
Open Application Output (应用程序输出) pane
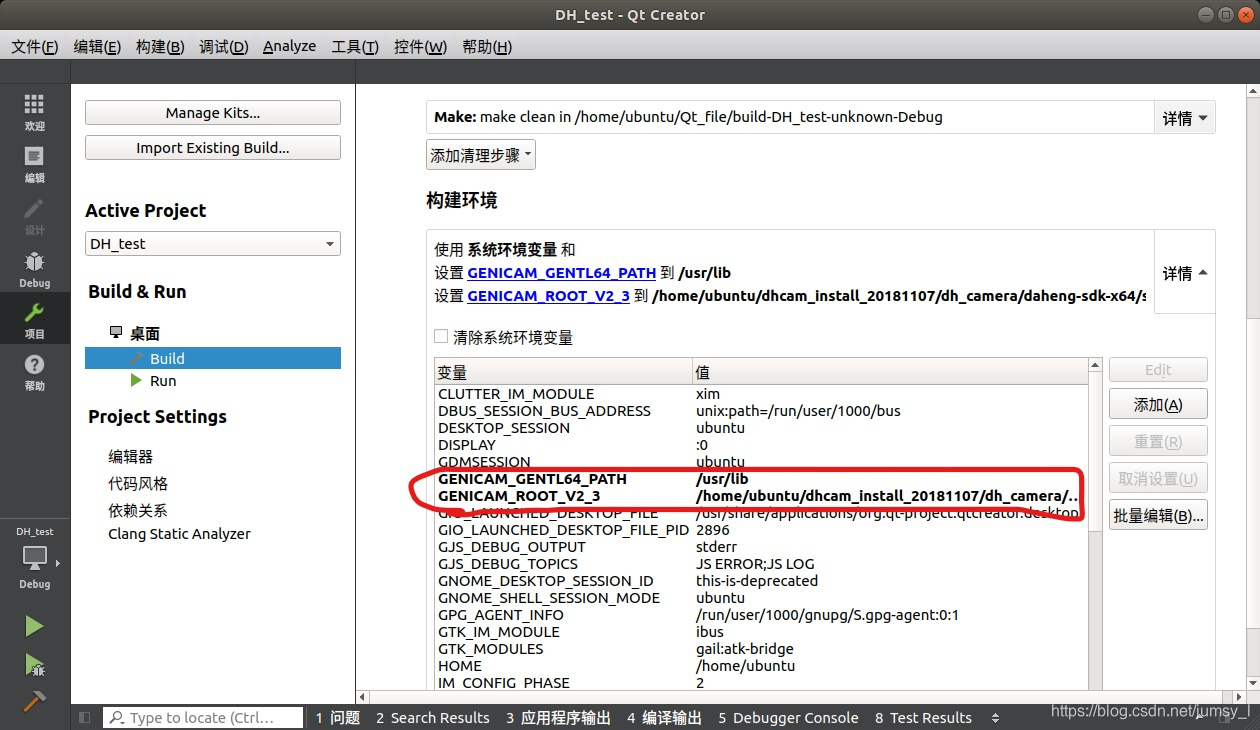pos(558,718)
